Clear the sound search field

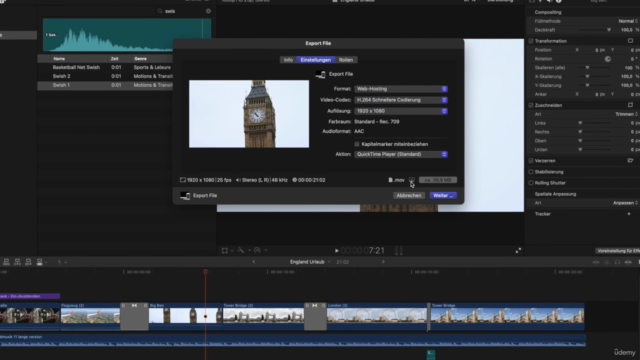209,11
